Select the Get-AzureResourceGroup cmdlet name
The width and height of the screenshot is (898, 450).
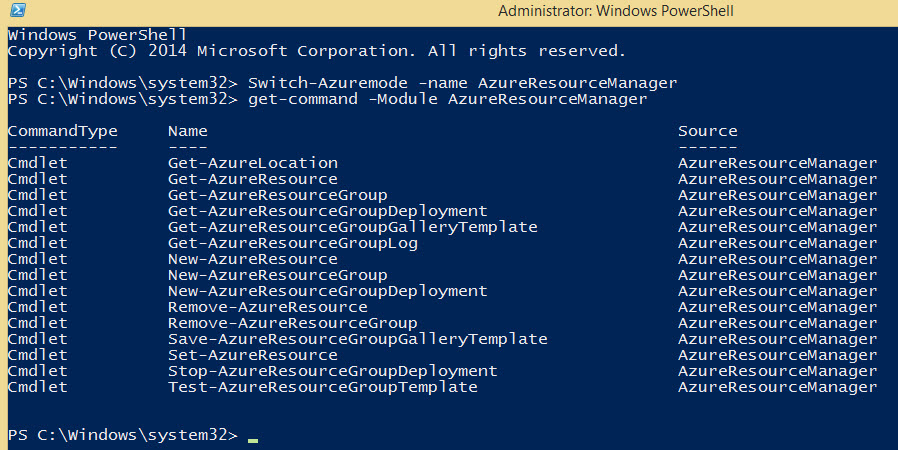coord(278,195)
